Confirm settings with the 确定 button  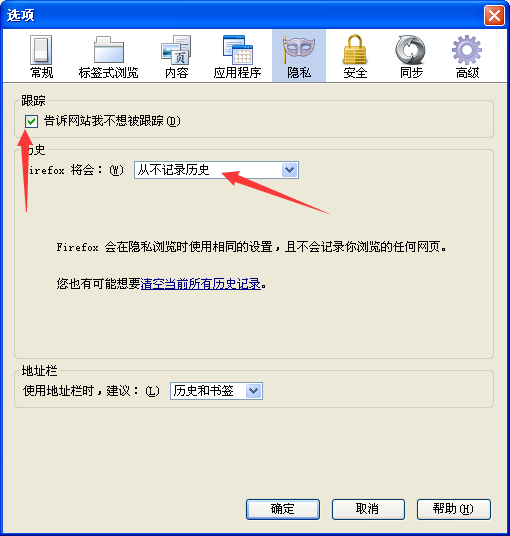(283, 509)
